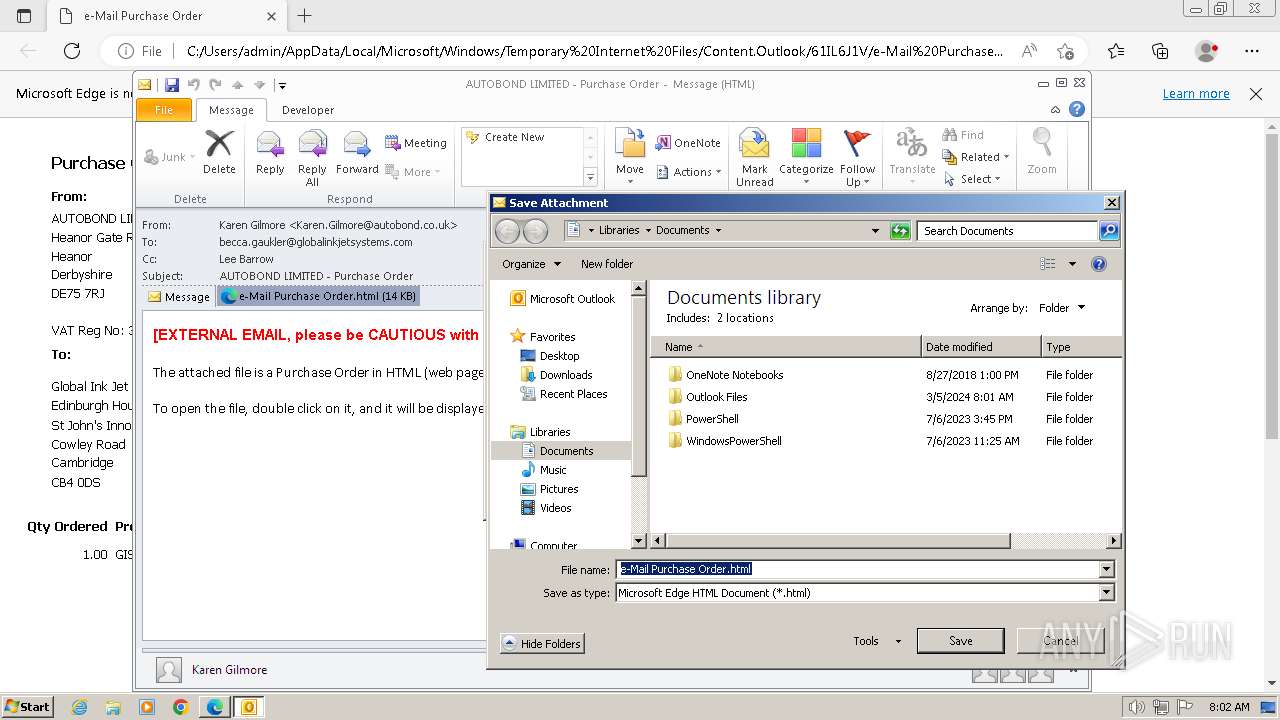
Task: Click Delete icon in Outlook ribbon
Action: (x=219, y=144)
